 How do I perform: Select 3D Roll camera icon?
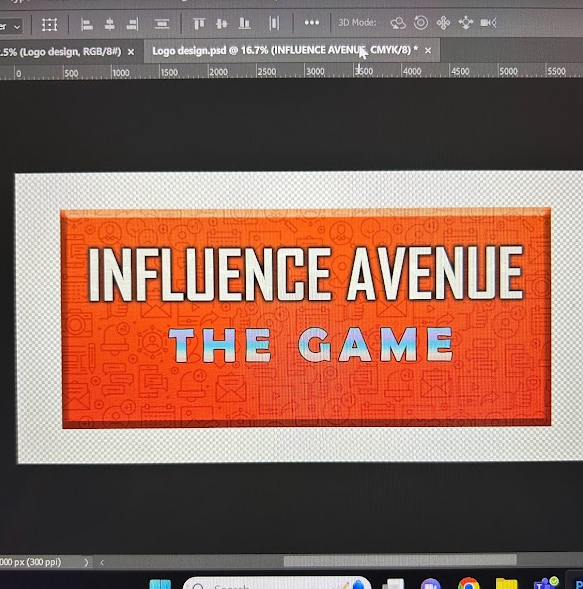[421, 23]
